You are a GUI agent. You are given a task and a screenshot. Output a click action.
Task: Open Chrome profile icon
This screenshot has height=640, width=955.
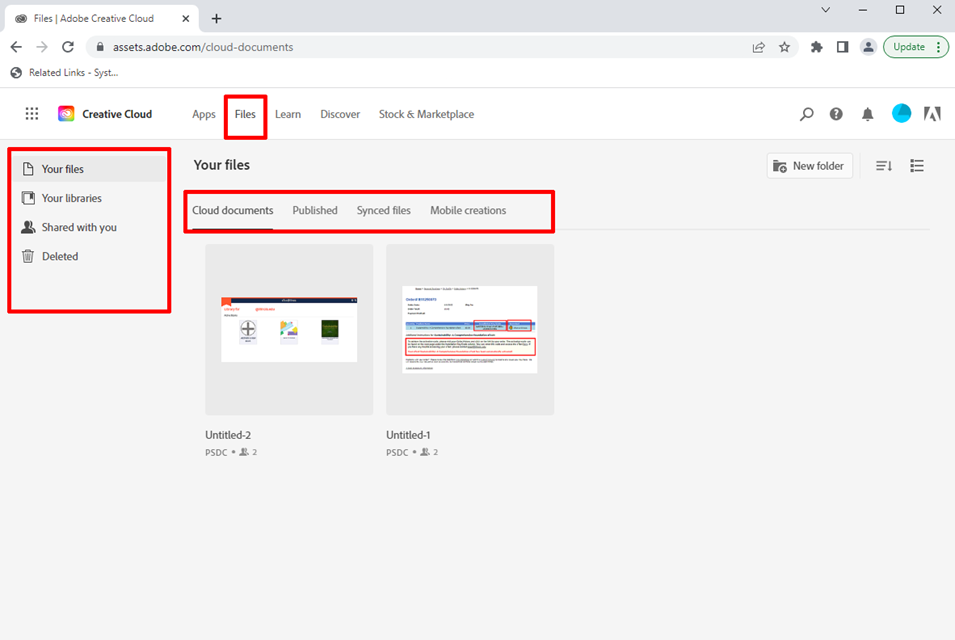868,47
